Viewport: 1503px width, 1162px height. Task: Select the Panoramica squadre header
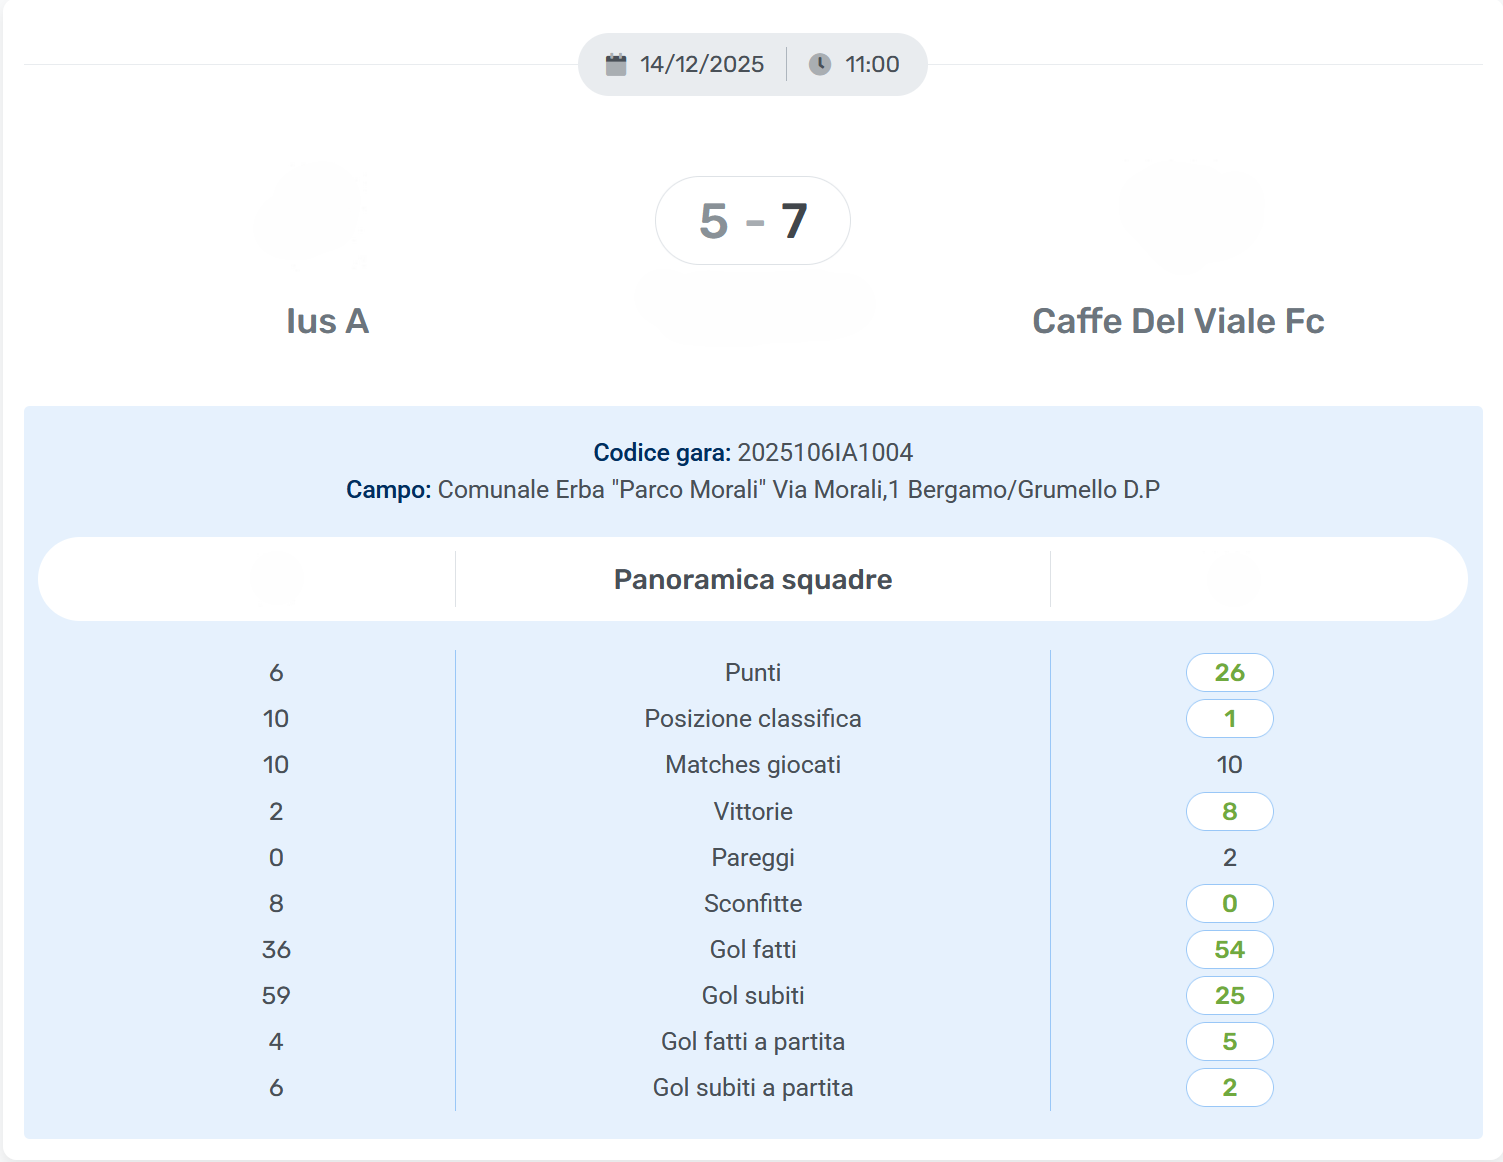[753, 579]
